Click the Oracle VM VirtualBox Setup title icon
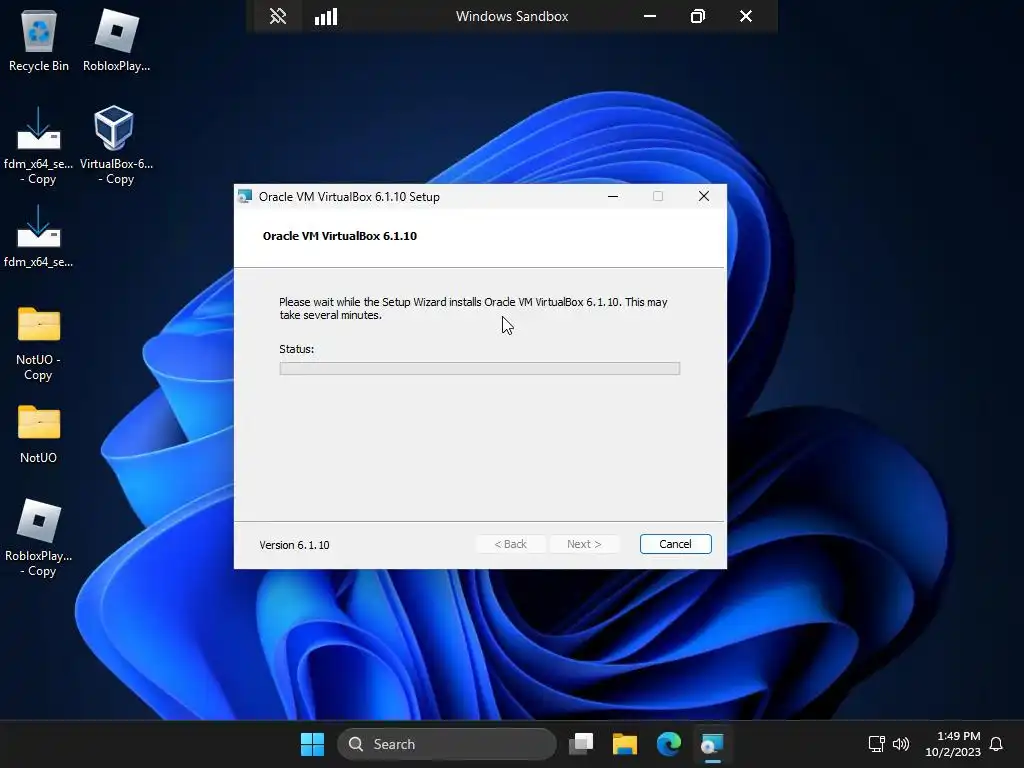Image resolution: width=1024 pixels, height=768 pixels. [x=245, y=196]
